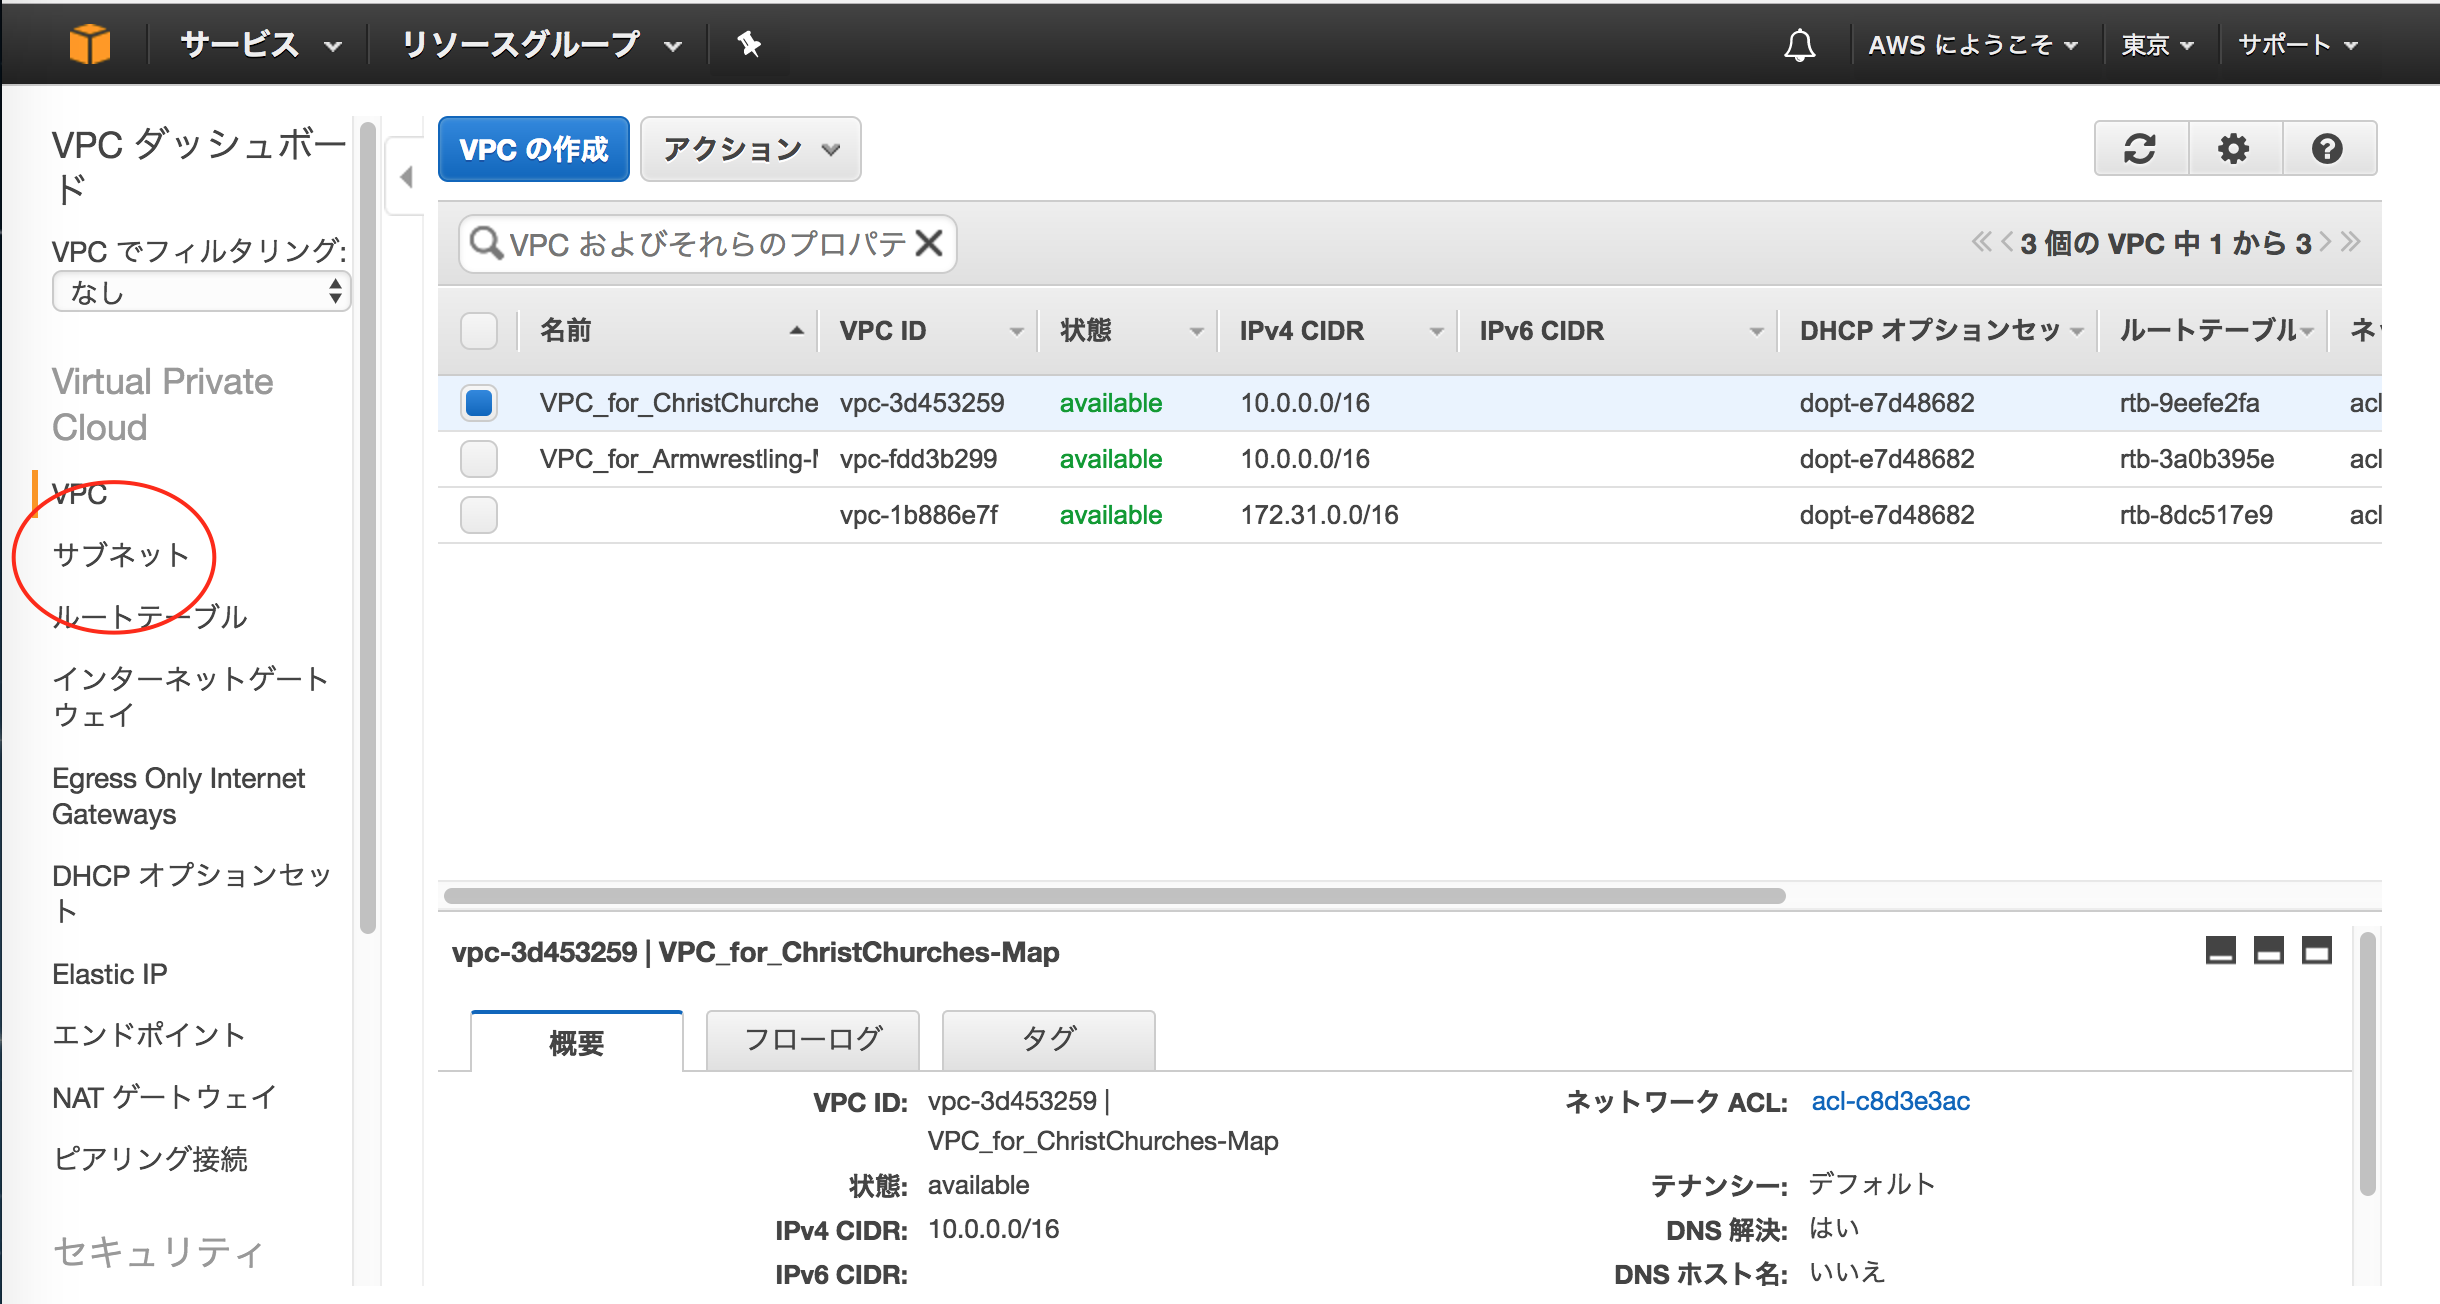Select the 概要 tab
The width and height of the screenshot is (2440, 1304).
tap(577, 1042)
